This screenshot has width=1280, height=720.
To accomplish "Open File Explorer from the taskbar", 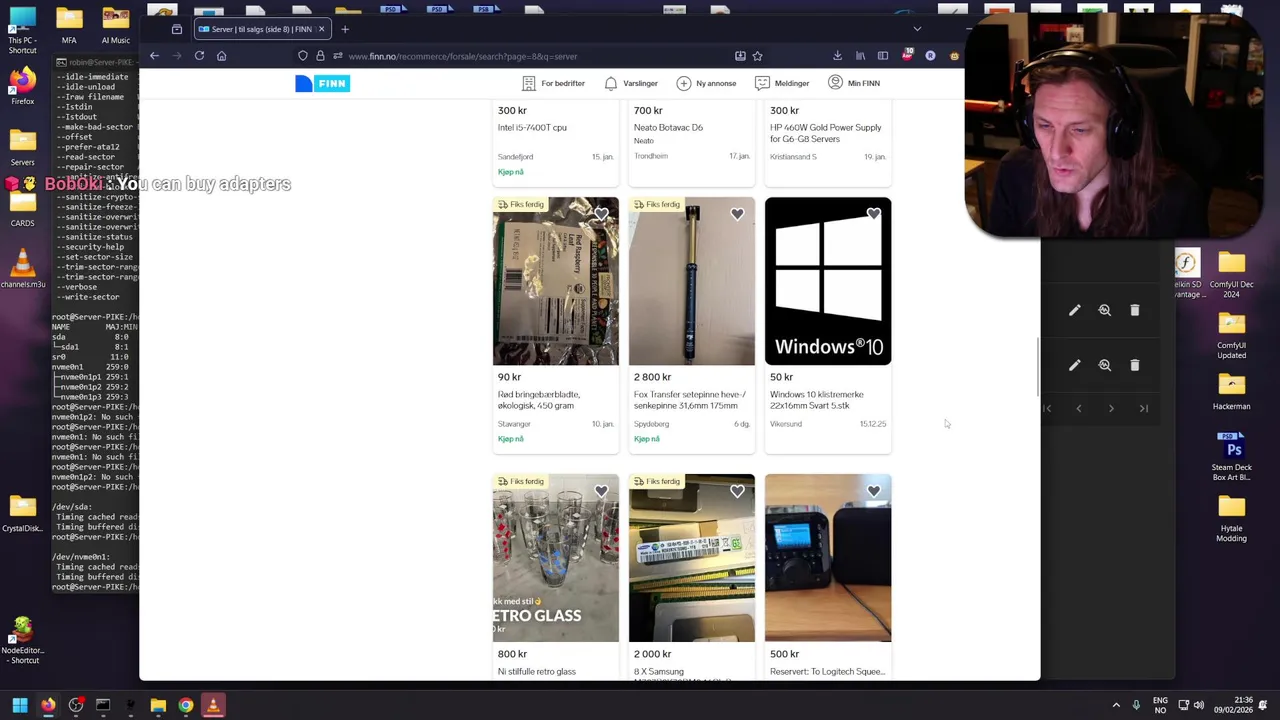I will coord(158,705).
